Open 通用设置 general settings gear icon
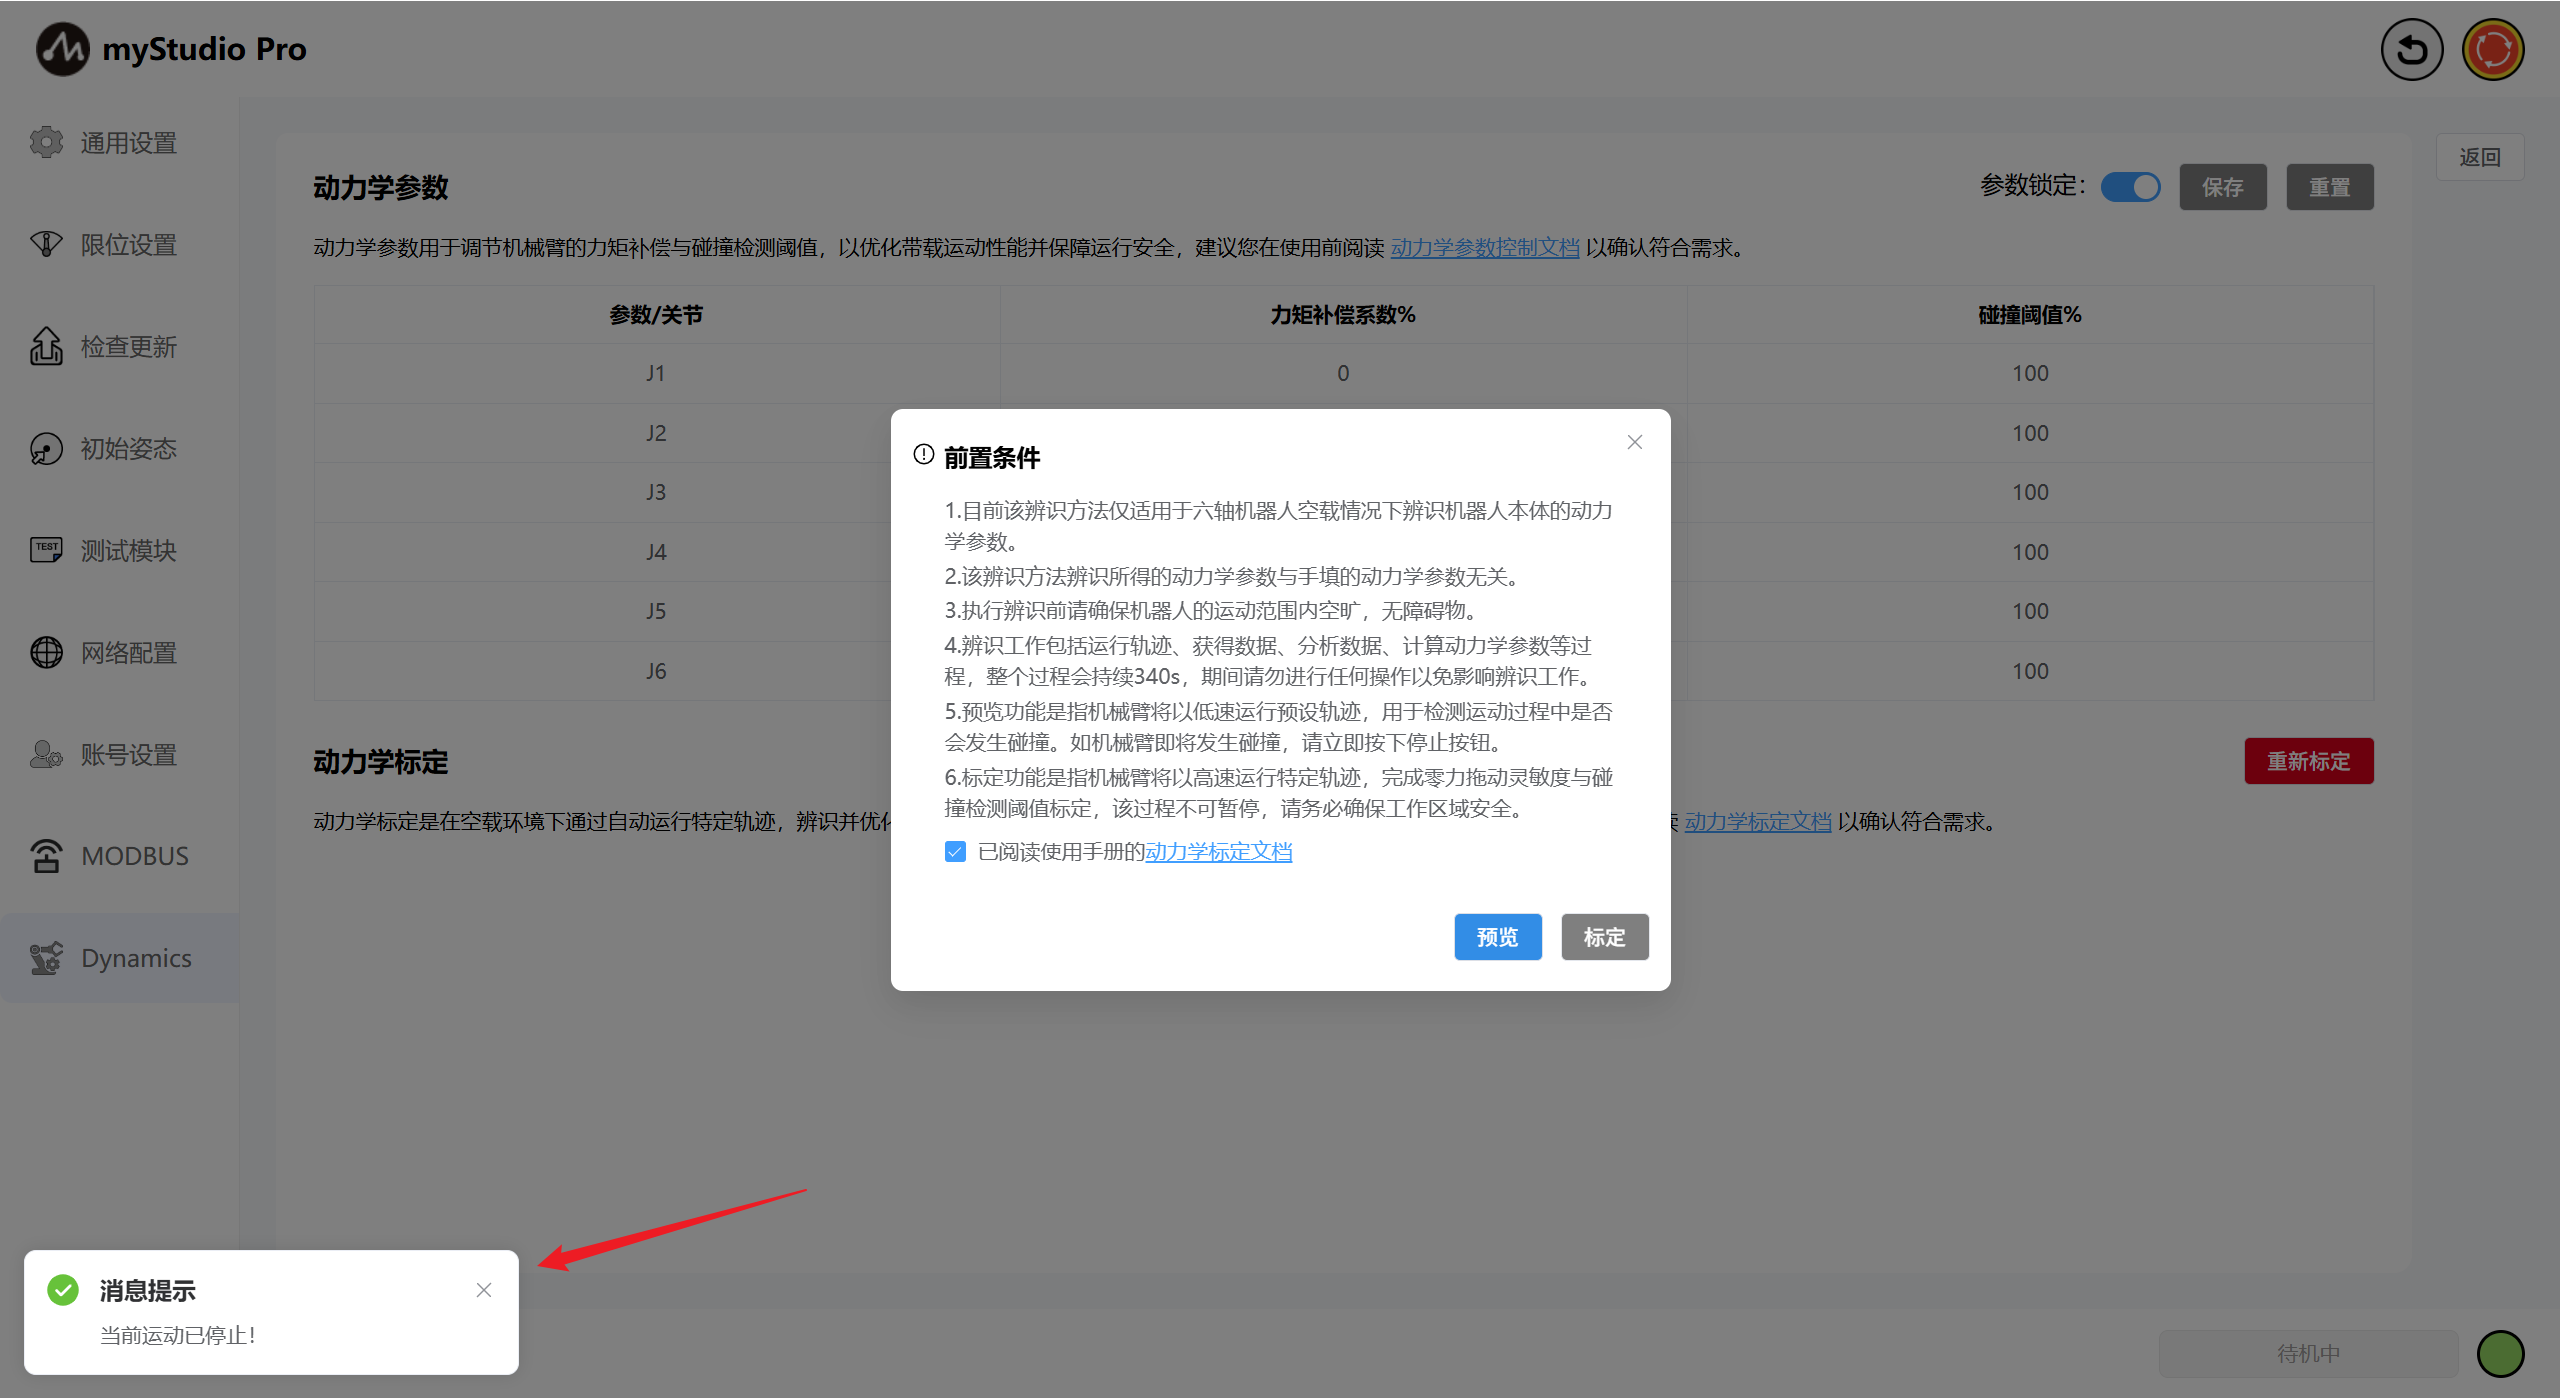 [x=46, y=143]
